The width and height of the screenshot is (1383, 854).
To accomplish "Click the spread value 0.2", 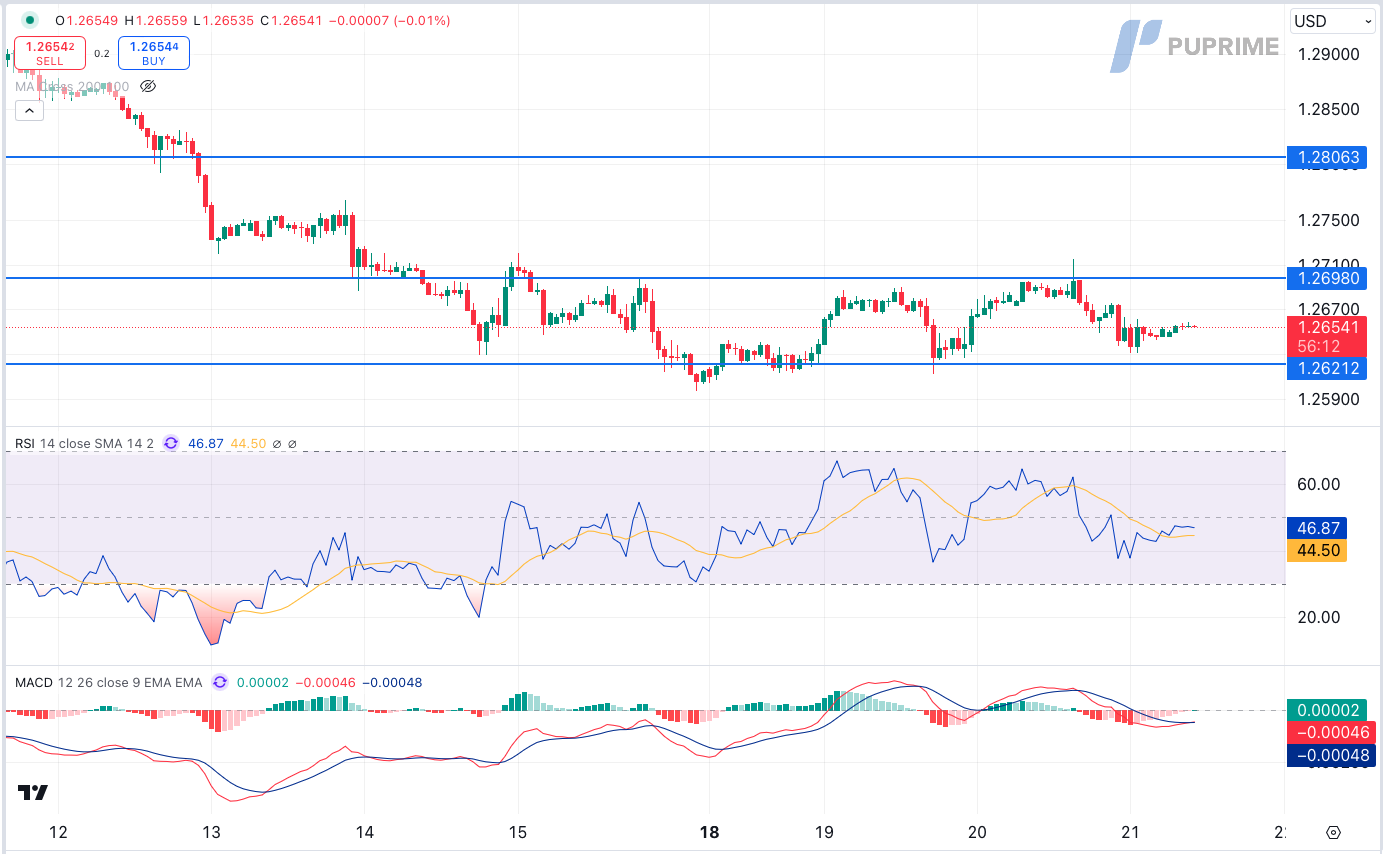I will tap(102, 54).
